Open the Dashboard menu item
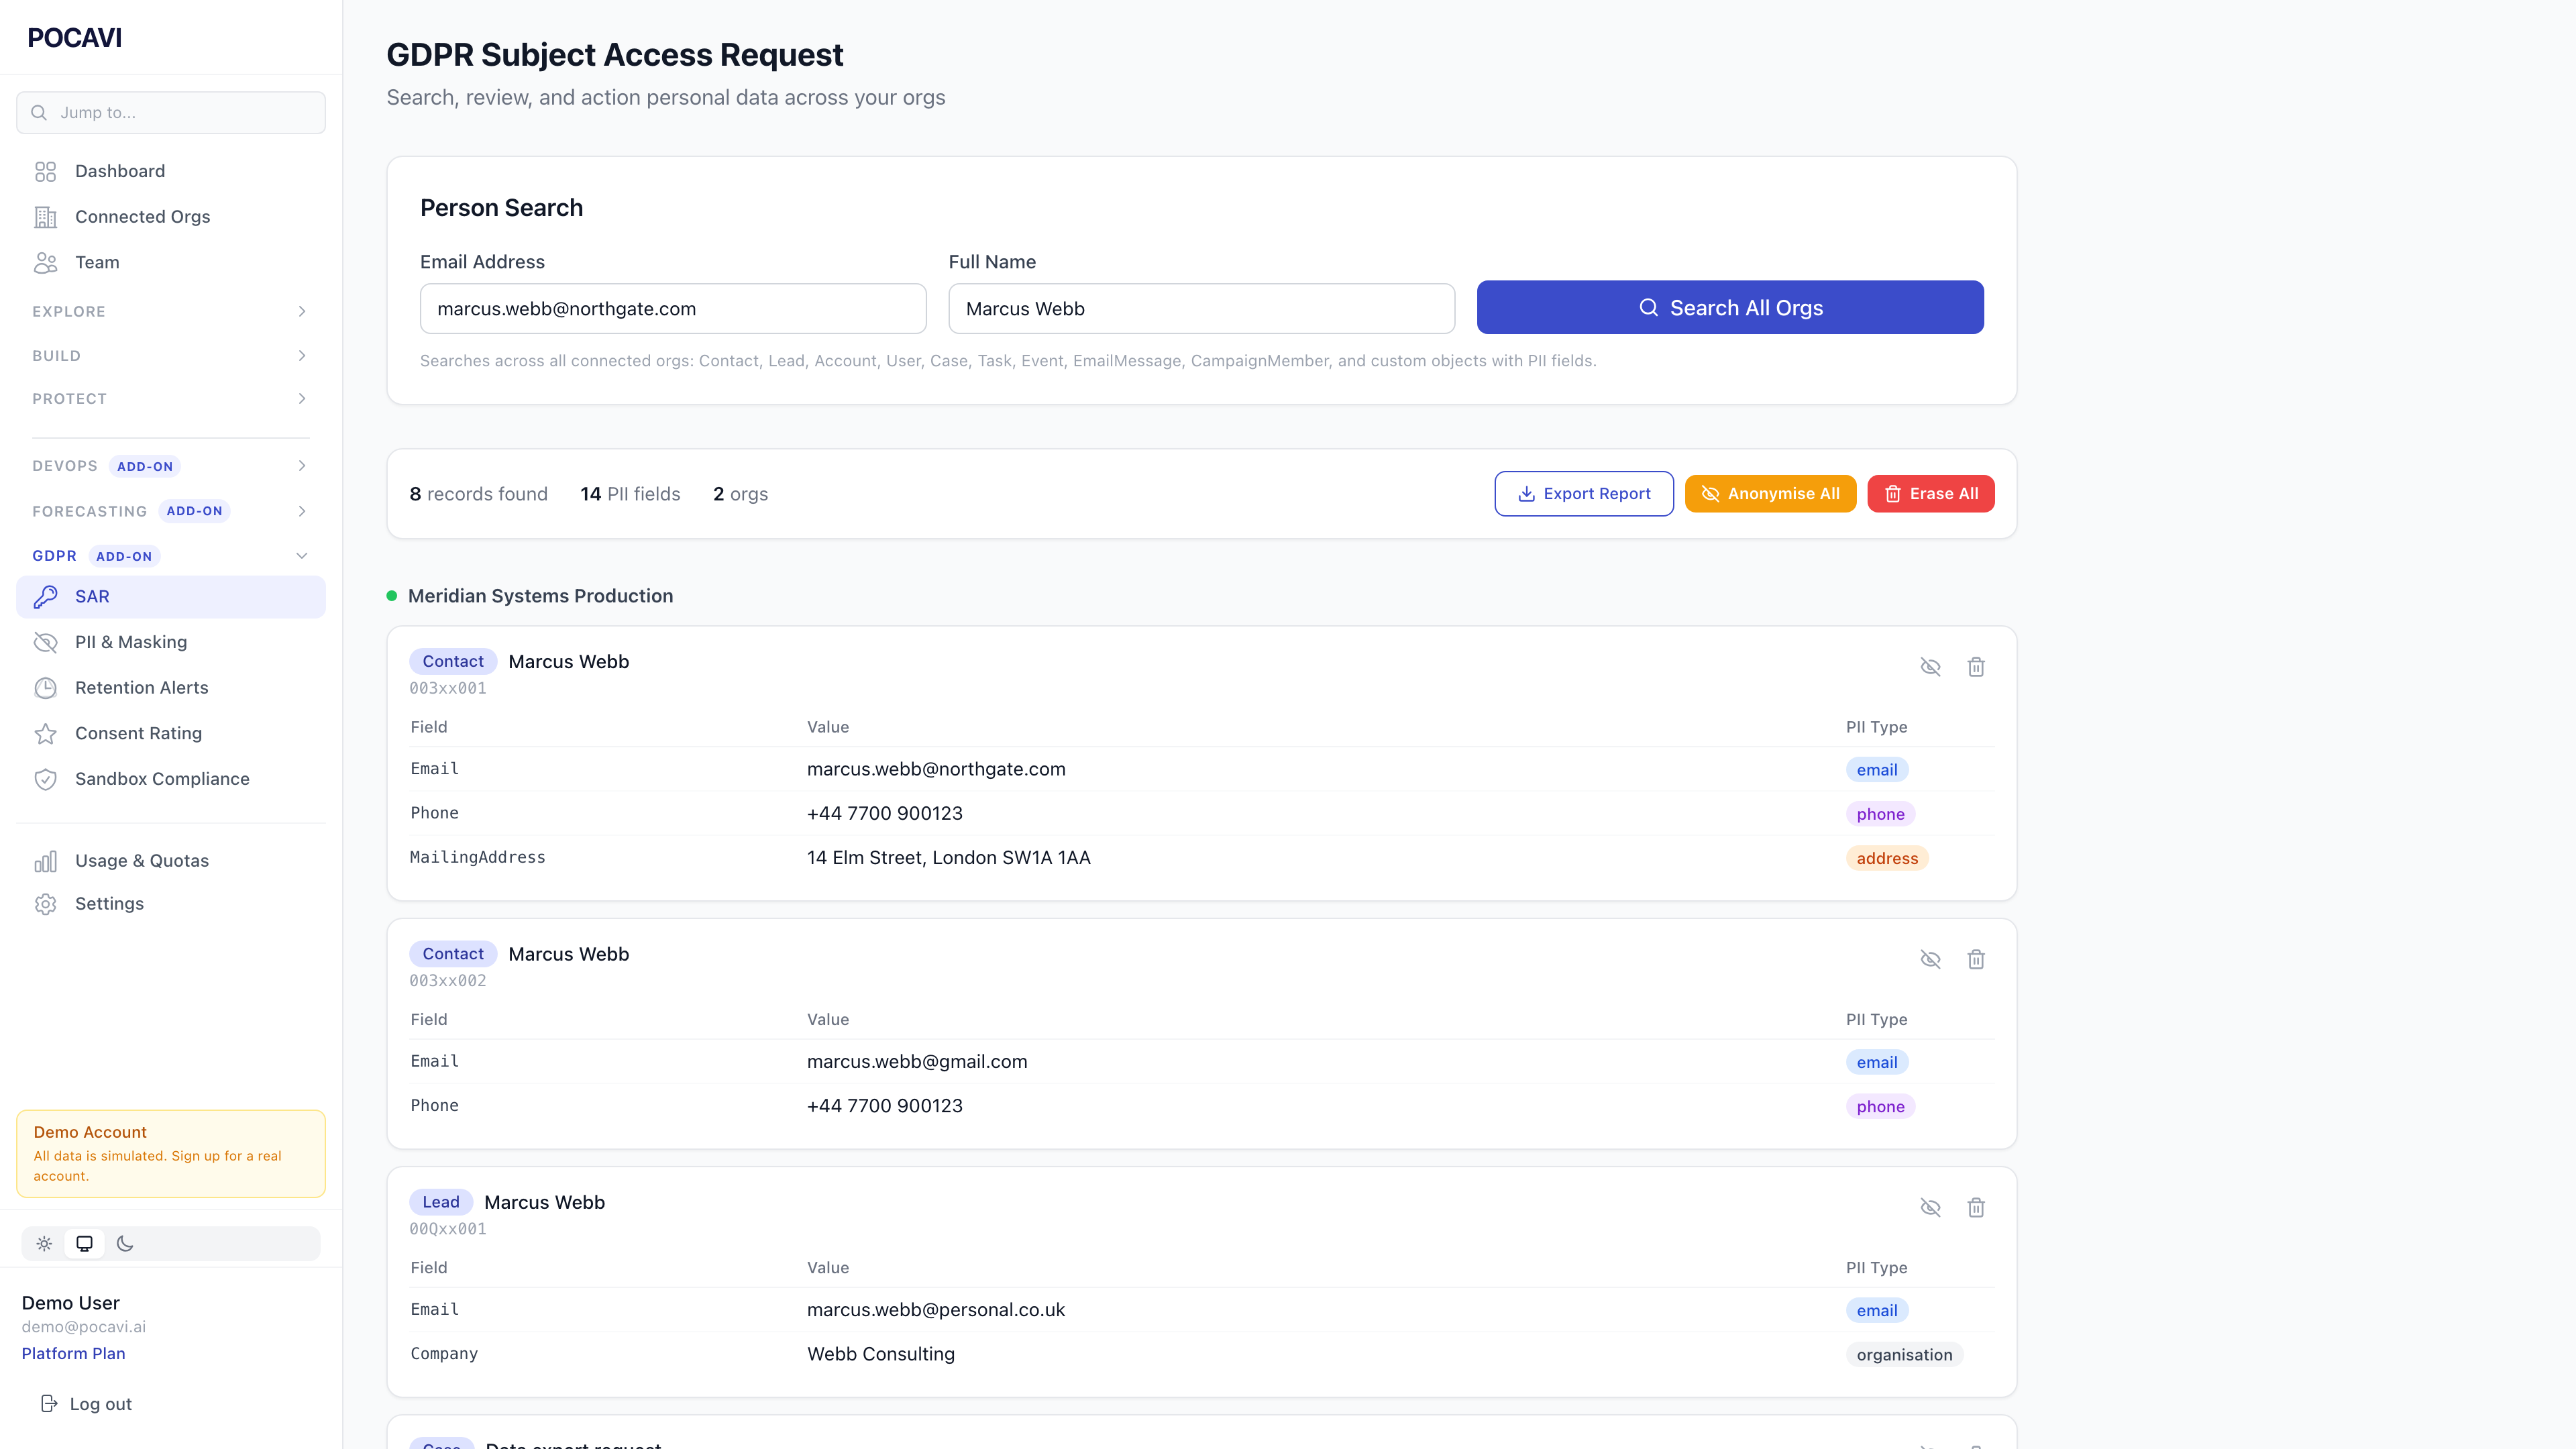 [x=119, y=171]
